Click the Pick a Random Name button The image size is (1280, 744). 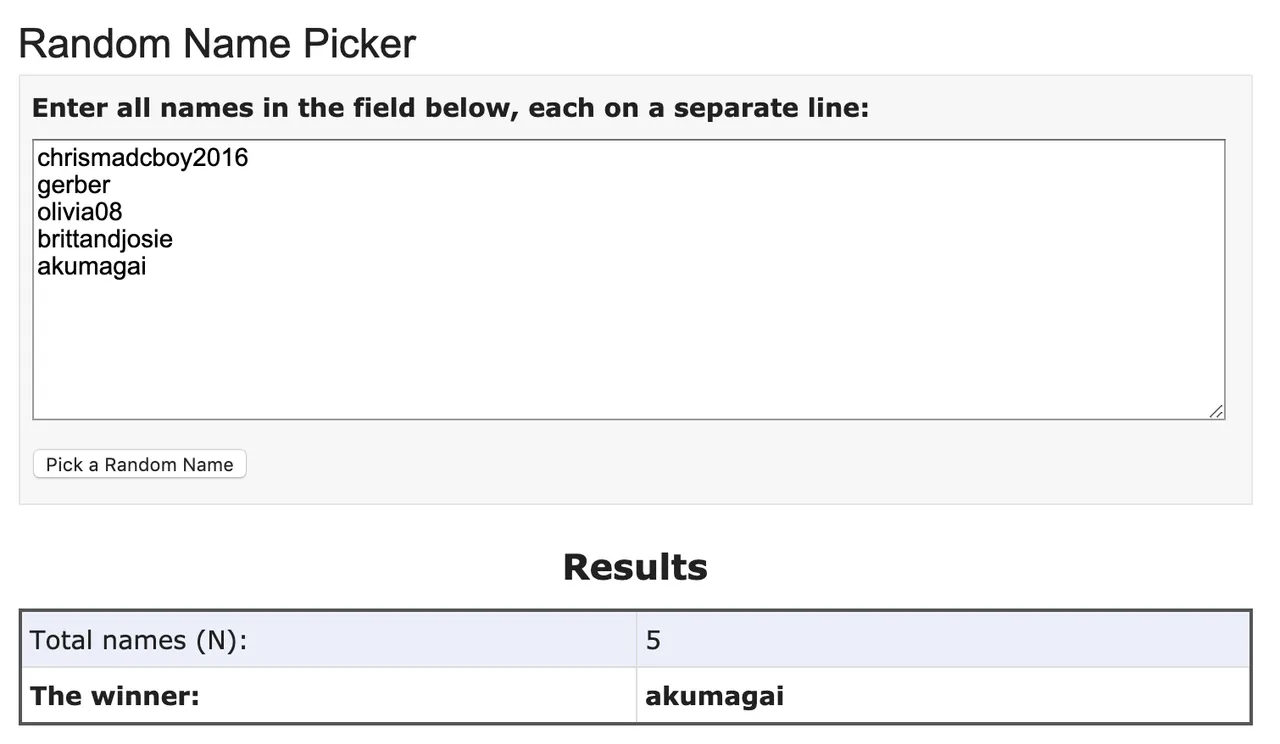tap(139, 465)
